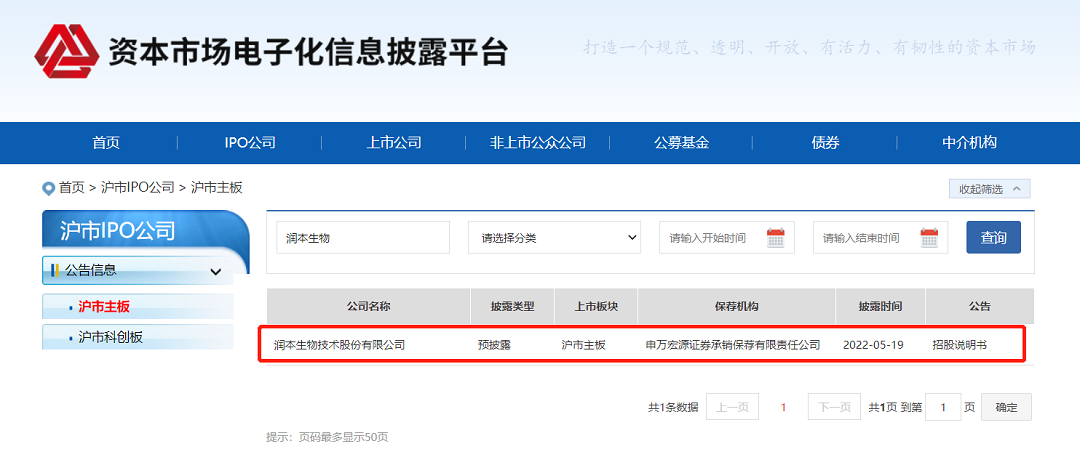Click the 下一页 pagination button
The width and height of the screenshot is (1080, 465).
tap(834, 407)
